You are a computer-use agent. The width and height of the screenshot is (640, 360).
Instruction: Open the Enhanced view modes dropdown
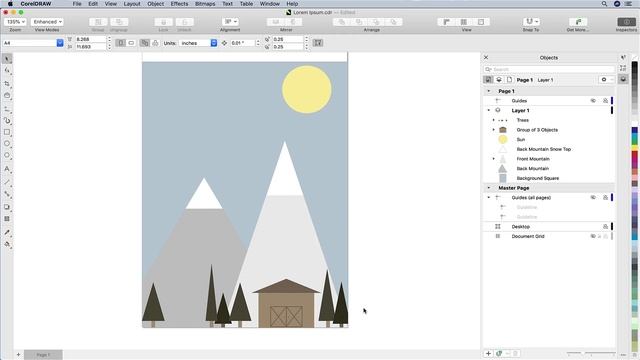(47, 22)
